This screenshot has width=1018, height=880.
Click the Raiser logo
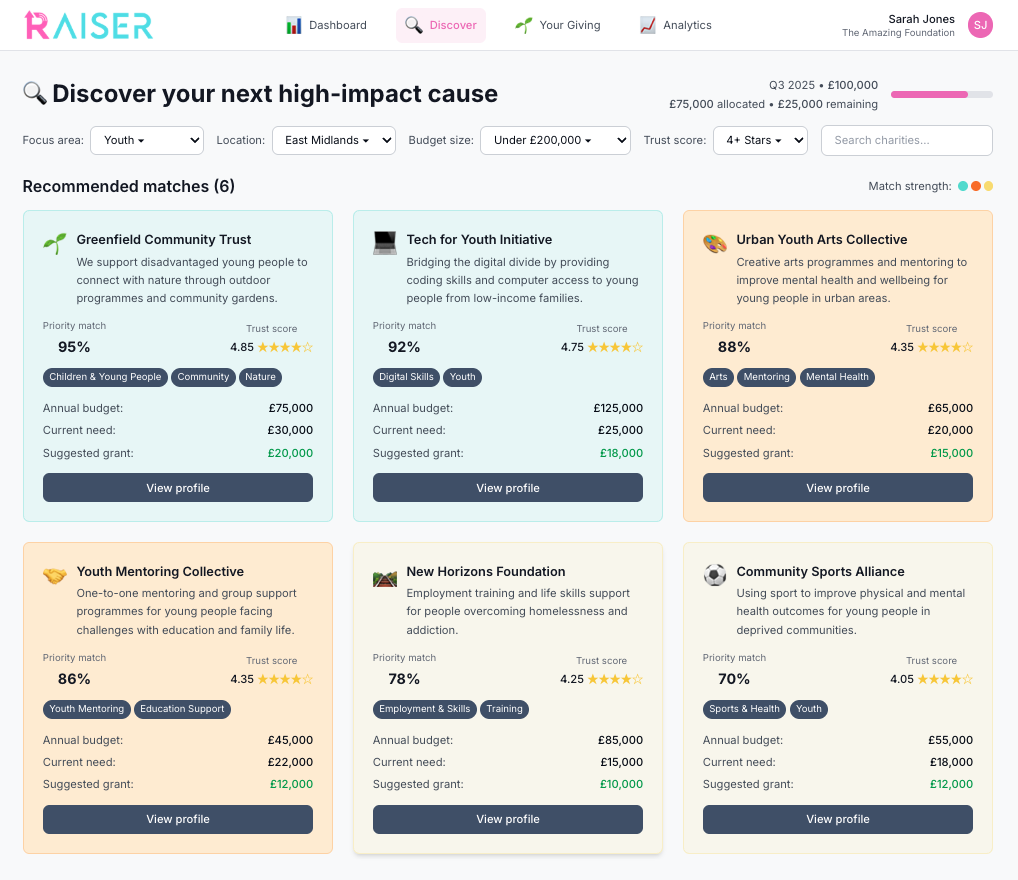tap(89, 25)
